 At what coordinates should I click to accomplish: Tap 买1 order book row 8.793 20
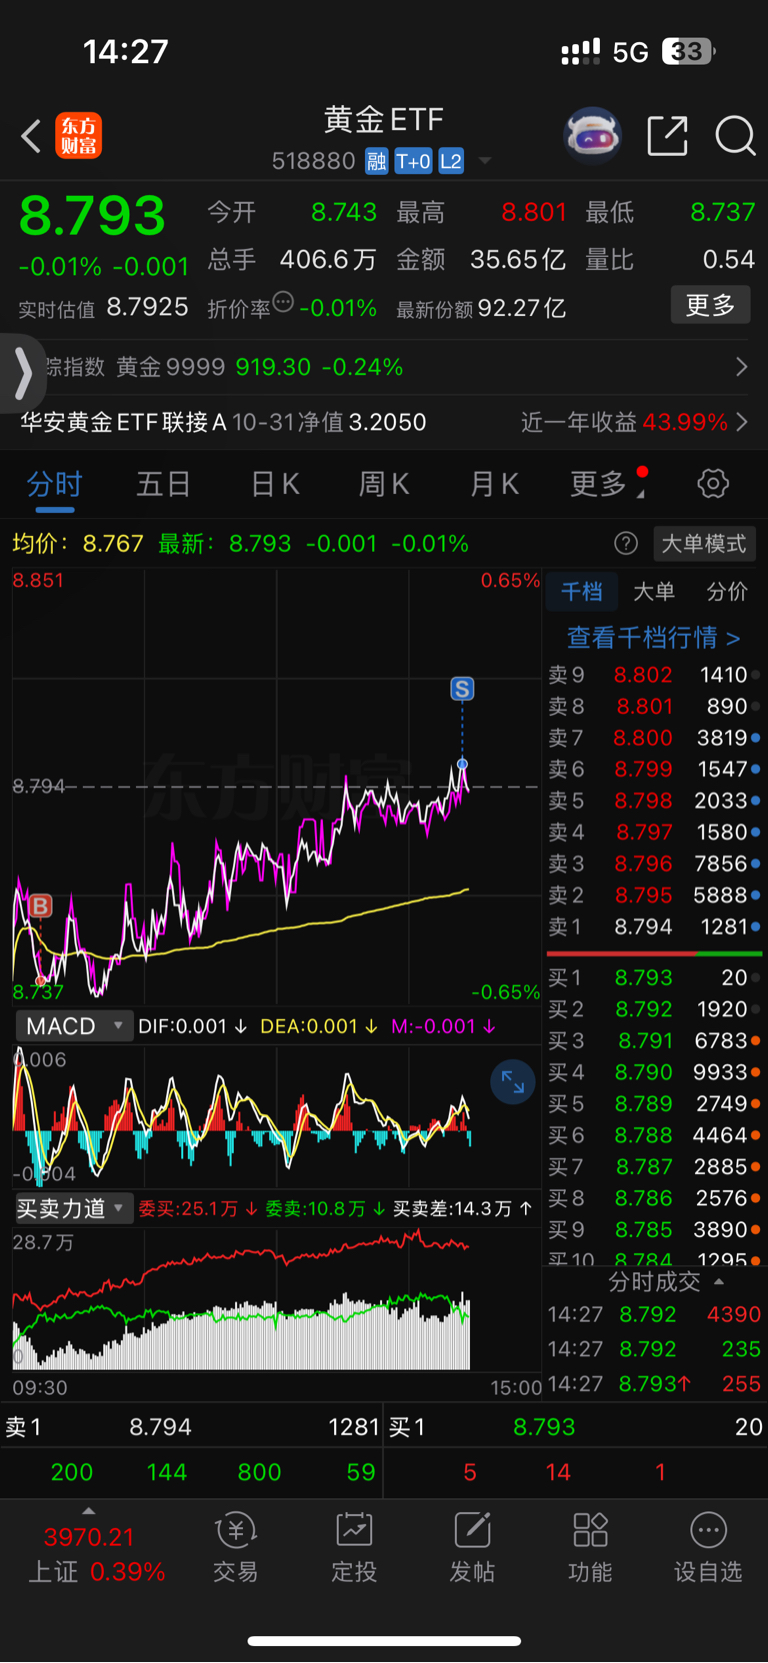pyautogui.click(x=654, y=978)
